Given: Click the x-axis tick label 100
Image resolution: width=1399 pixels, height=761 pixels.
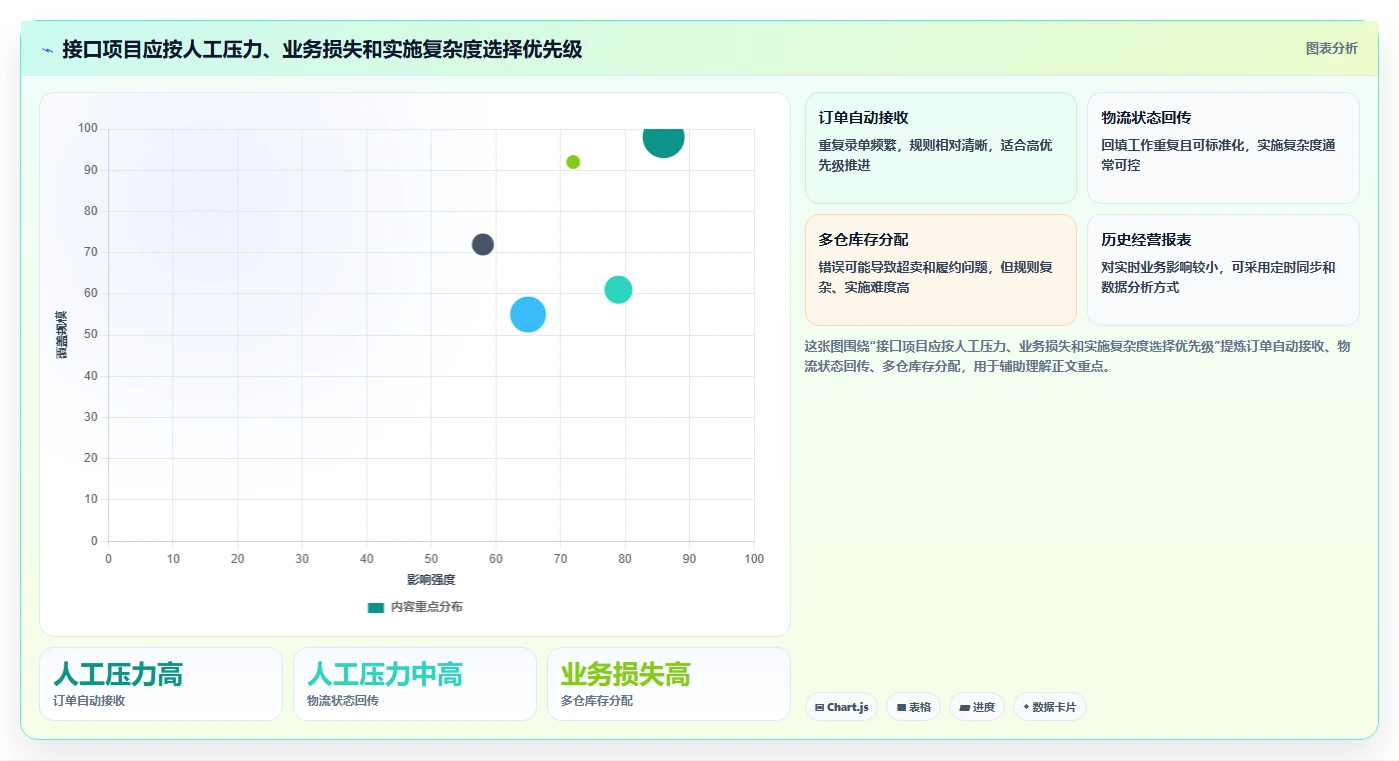Looking at the screenshot, I should click(754, 559).
